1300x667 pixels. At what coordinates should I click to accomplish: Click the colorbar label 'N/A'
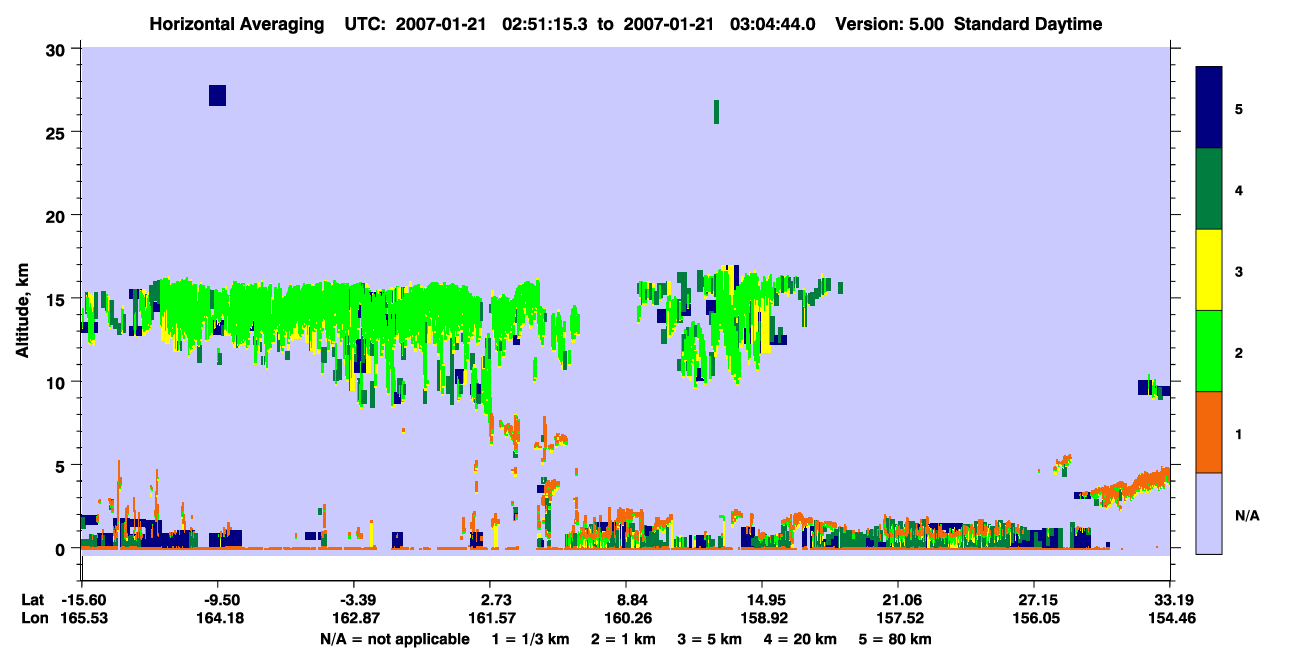pos(1246,516)
